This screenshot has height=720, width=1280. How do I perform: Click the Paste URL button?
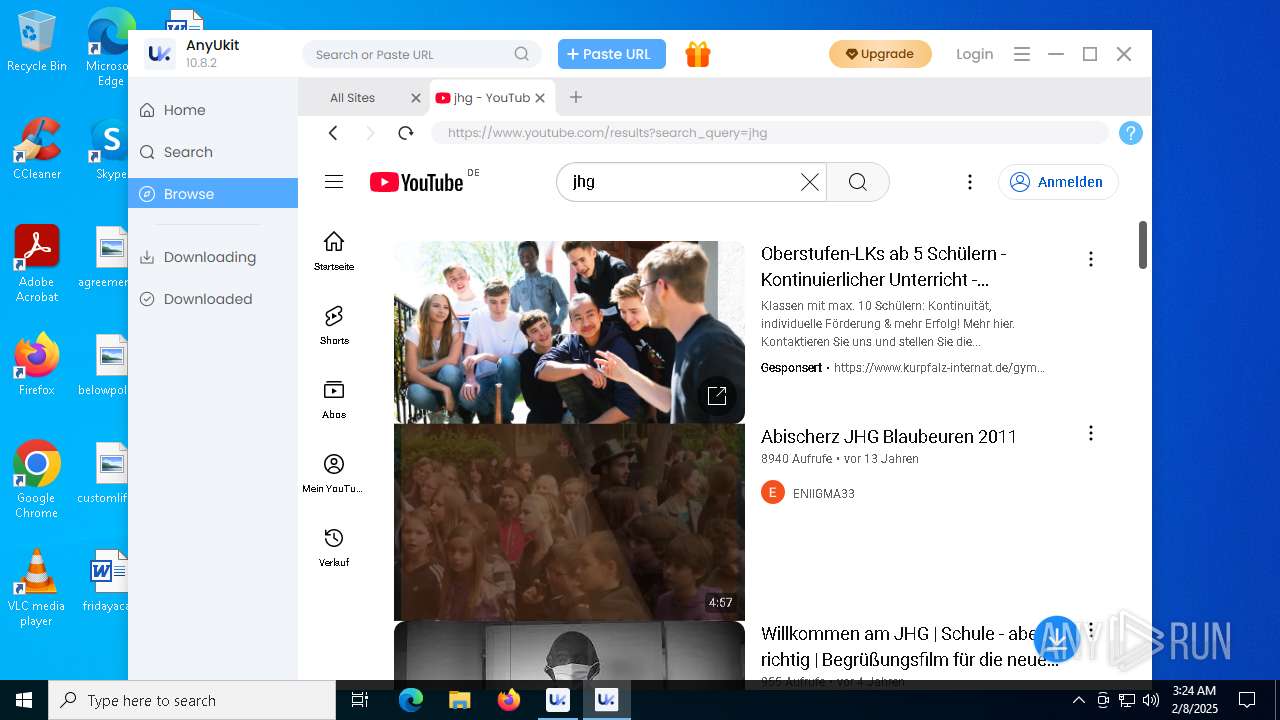pyautogui.click(x=612, y=54)
